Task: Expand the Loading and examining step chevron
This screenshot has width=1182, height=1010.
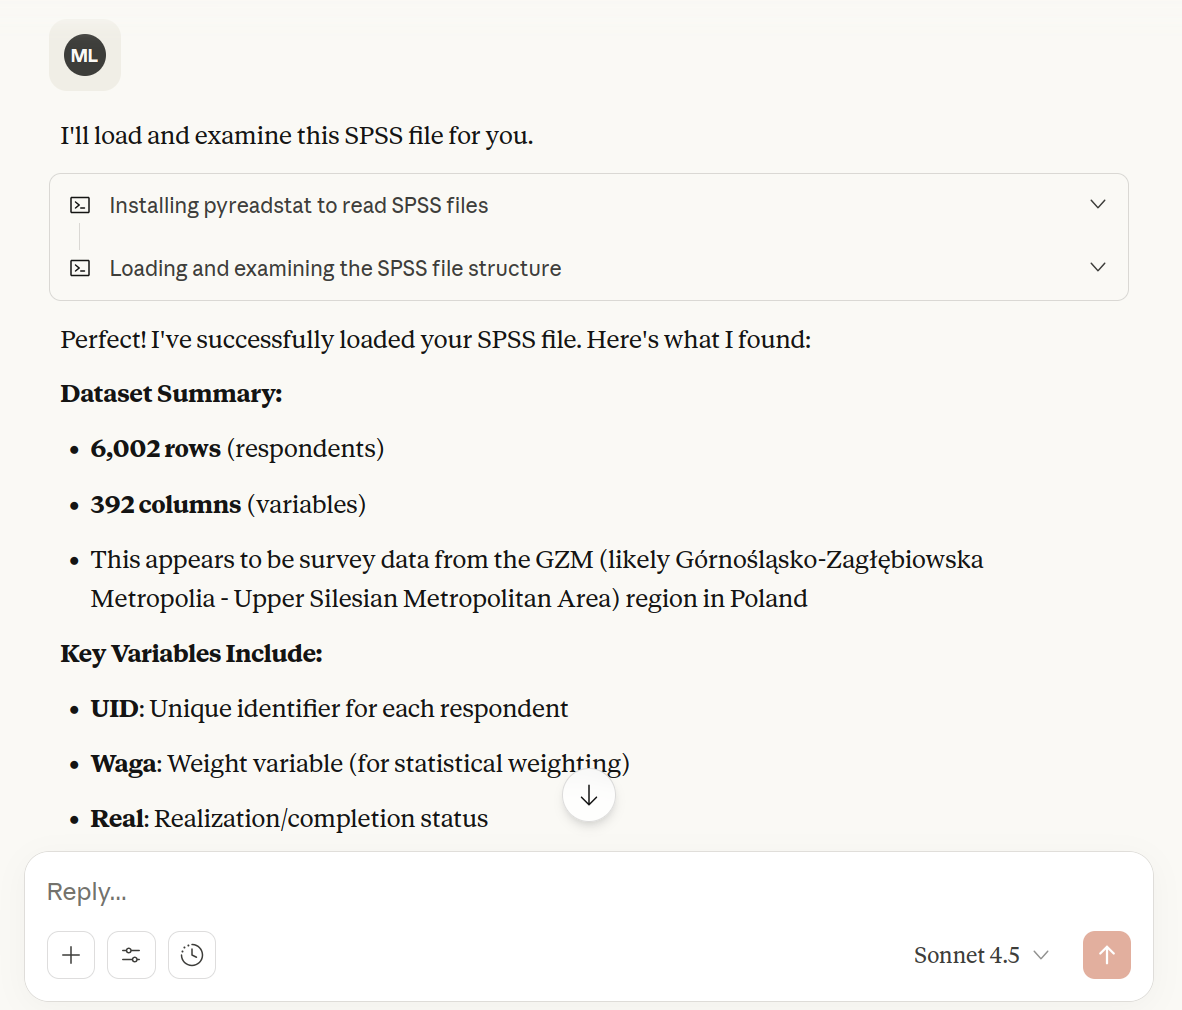Action: 1097,267
